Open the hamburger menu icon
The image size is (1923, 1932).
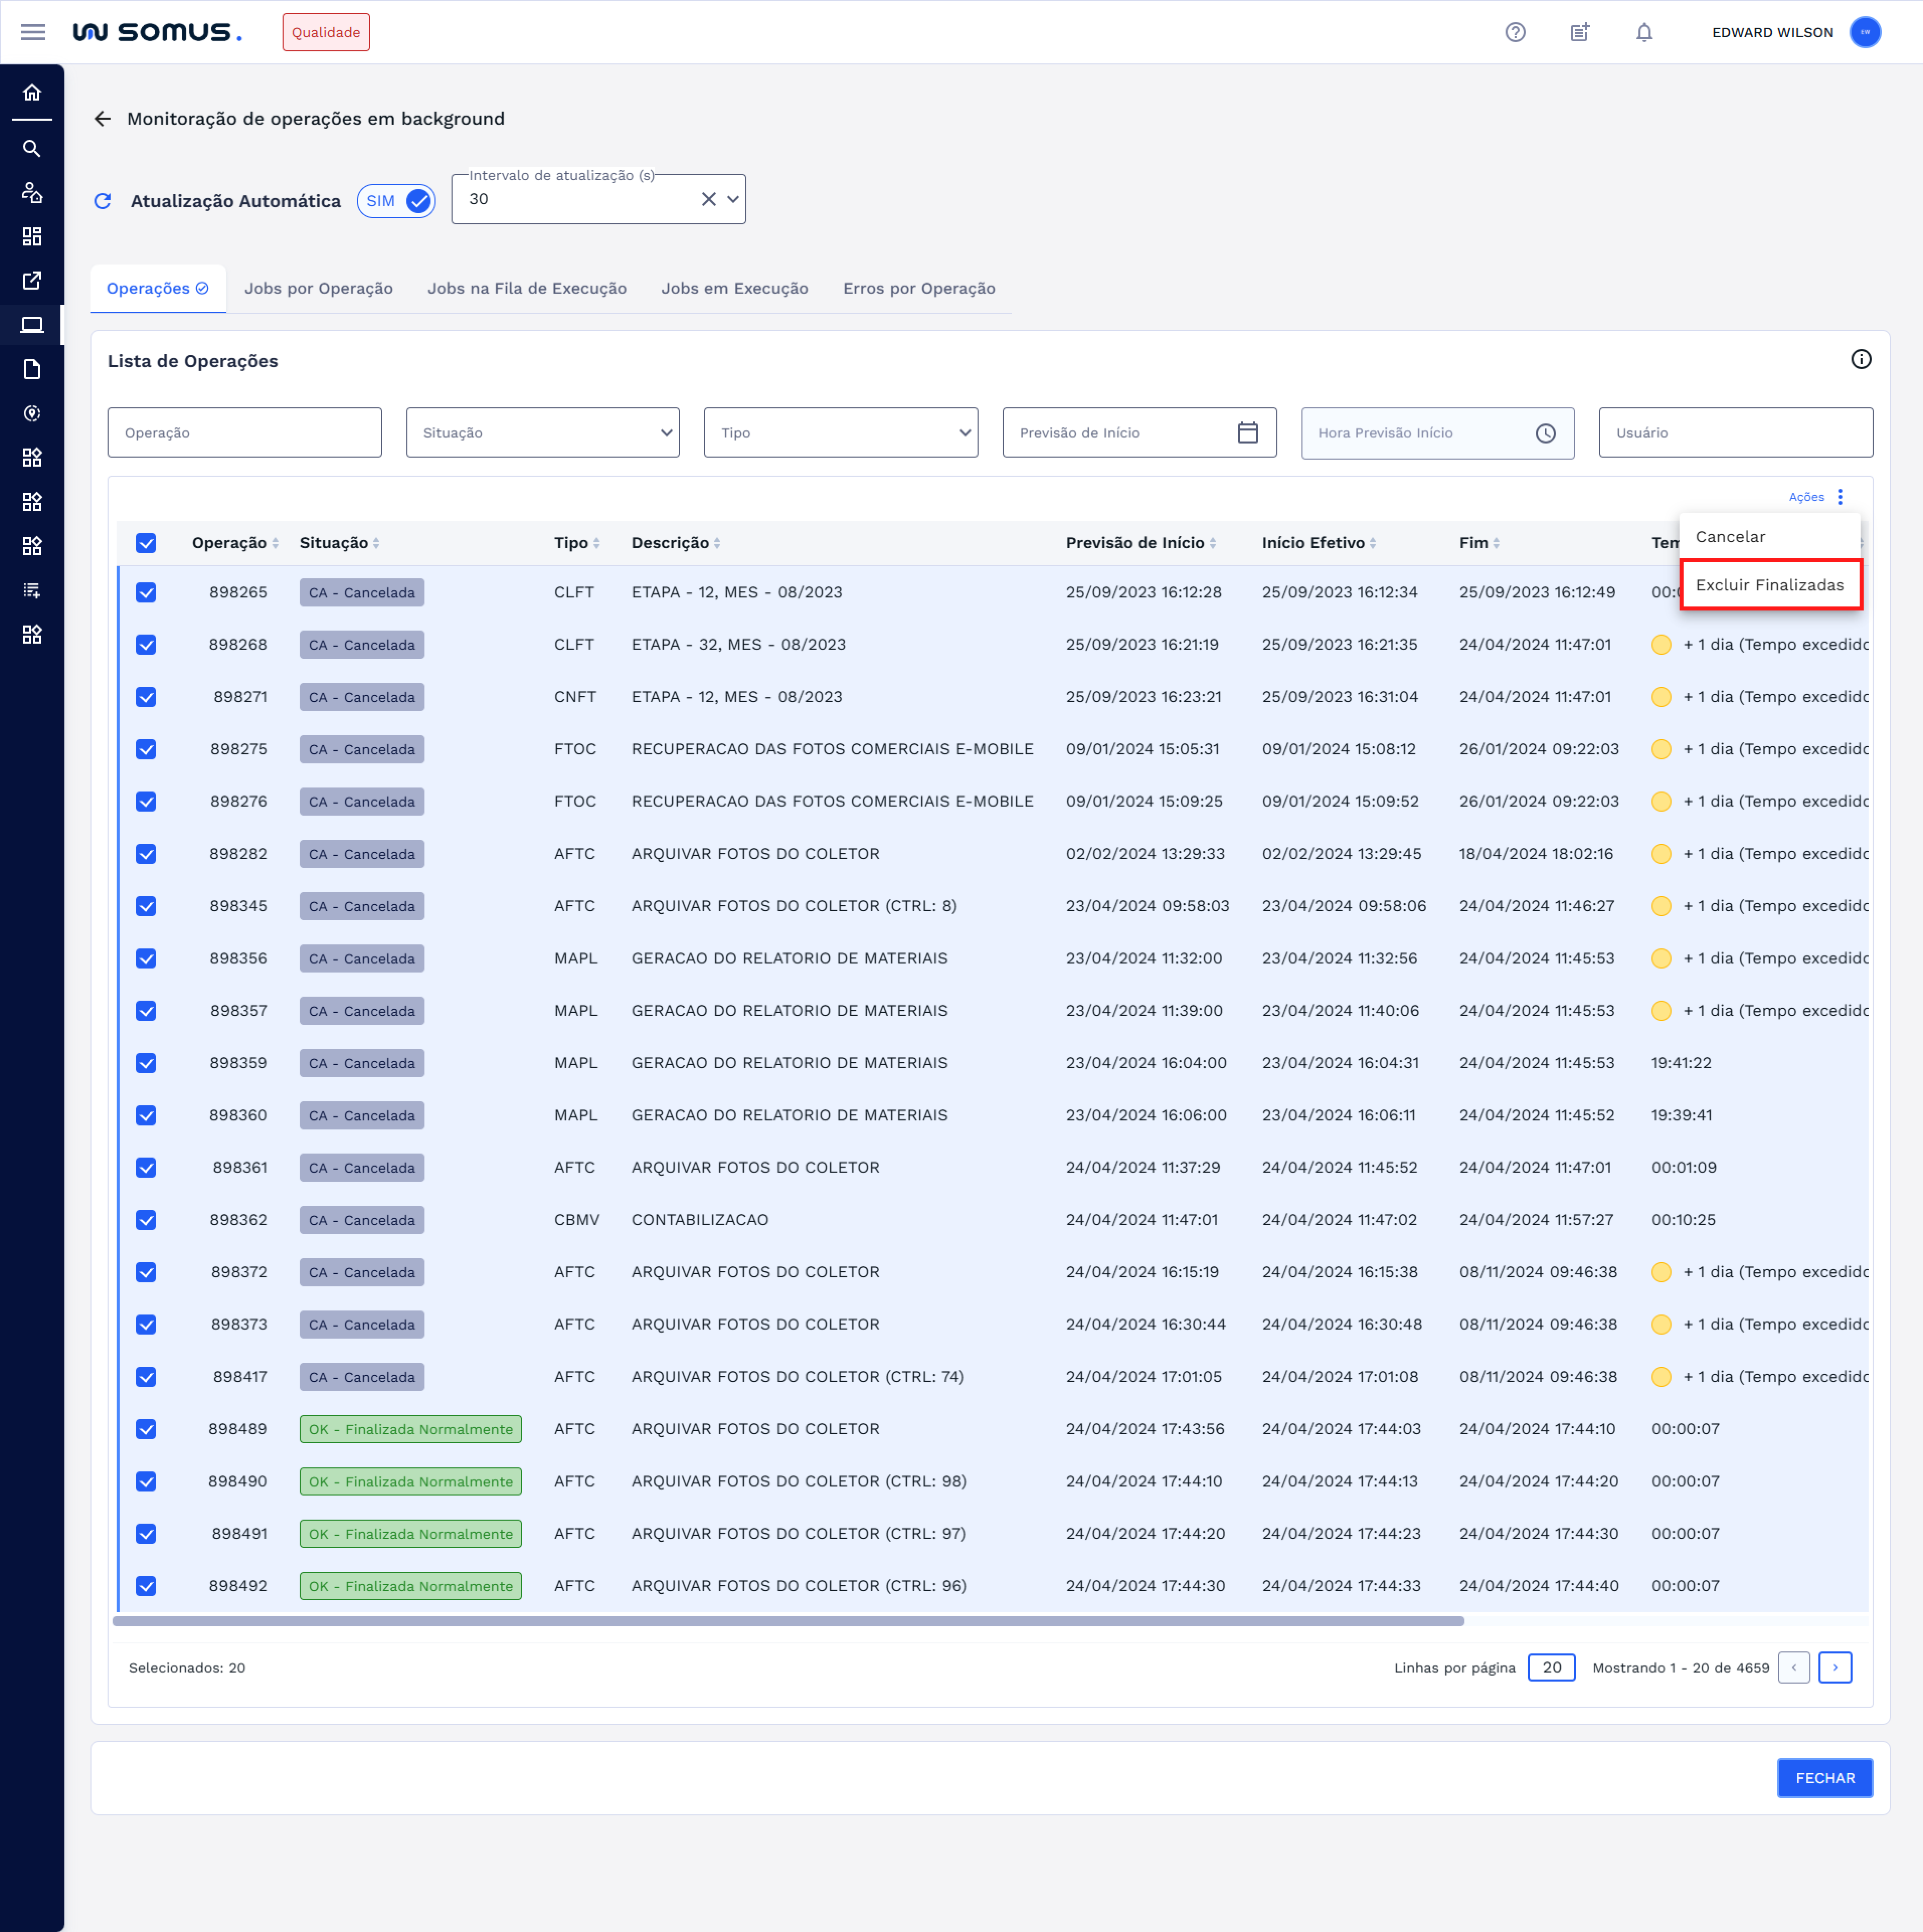[33, 32]
